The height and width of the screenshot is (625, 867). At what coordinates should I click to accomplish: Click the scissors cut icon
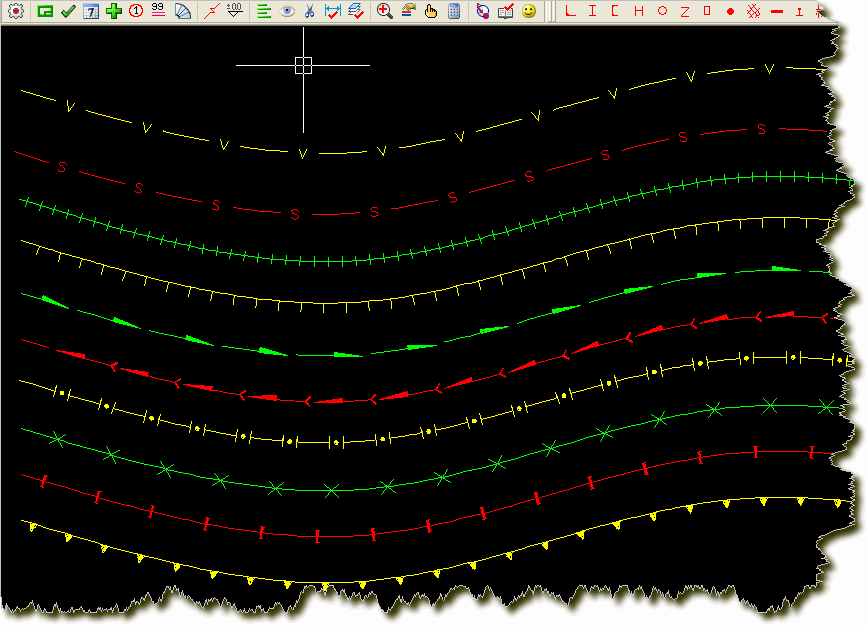point(309,11)
